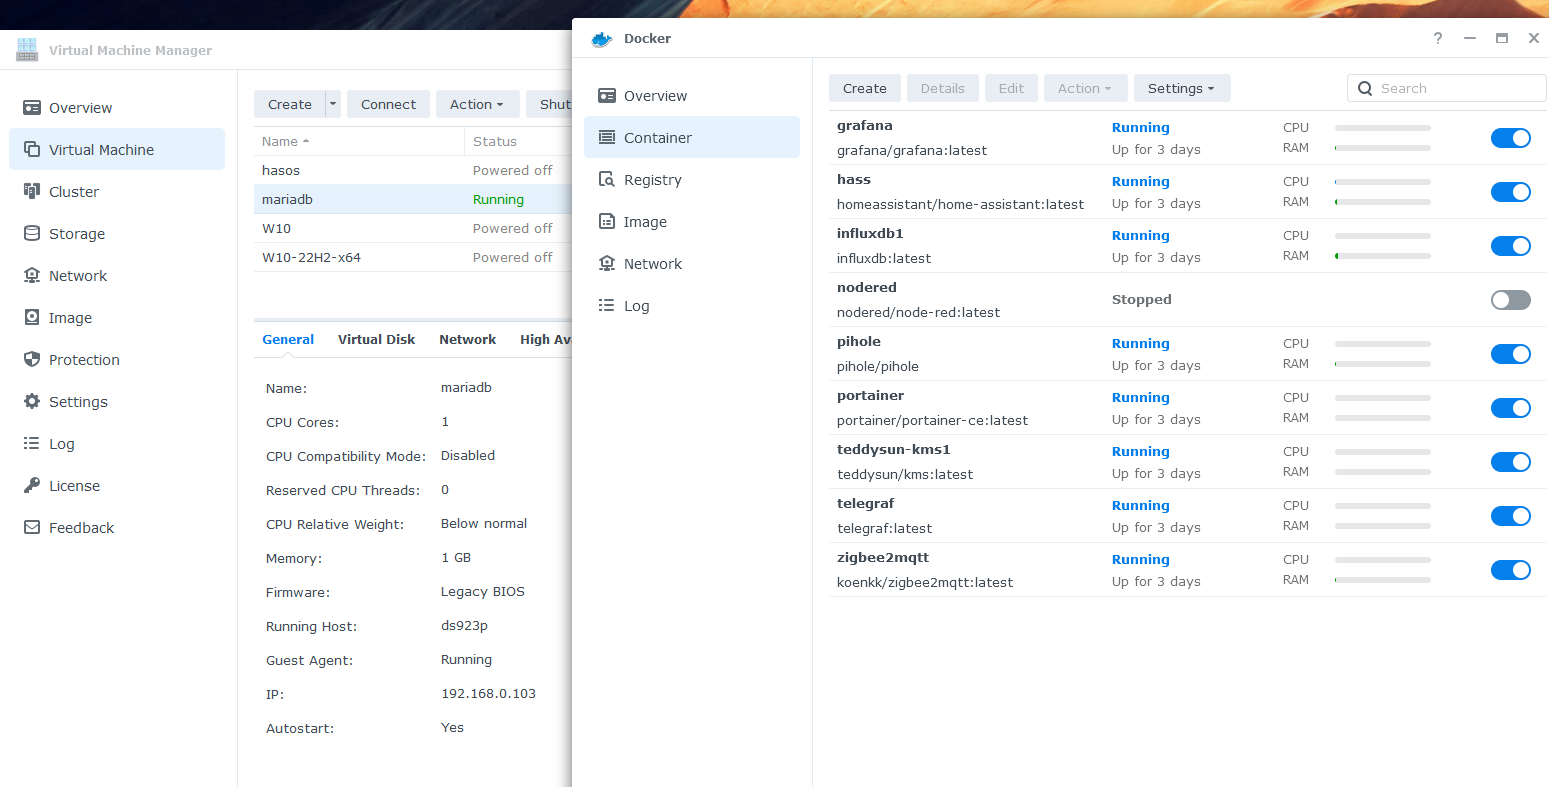Click Registry icon in Docker sidebar
Screen dimensions: 1549x787
pyautogui.click(x=607, y=179)
